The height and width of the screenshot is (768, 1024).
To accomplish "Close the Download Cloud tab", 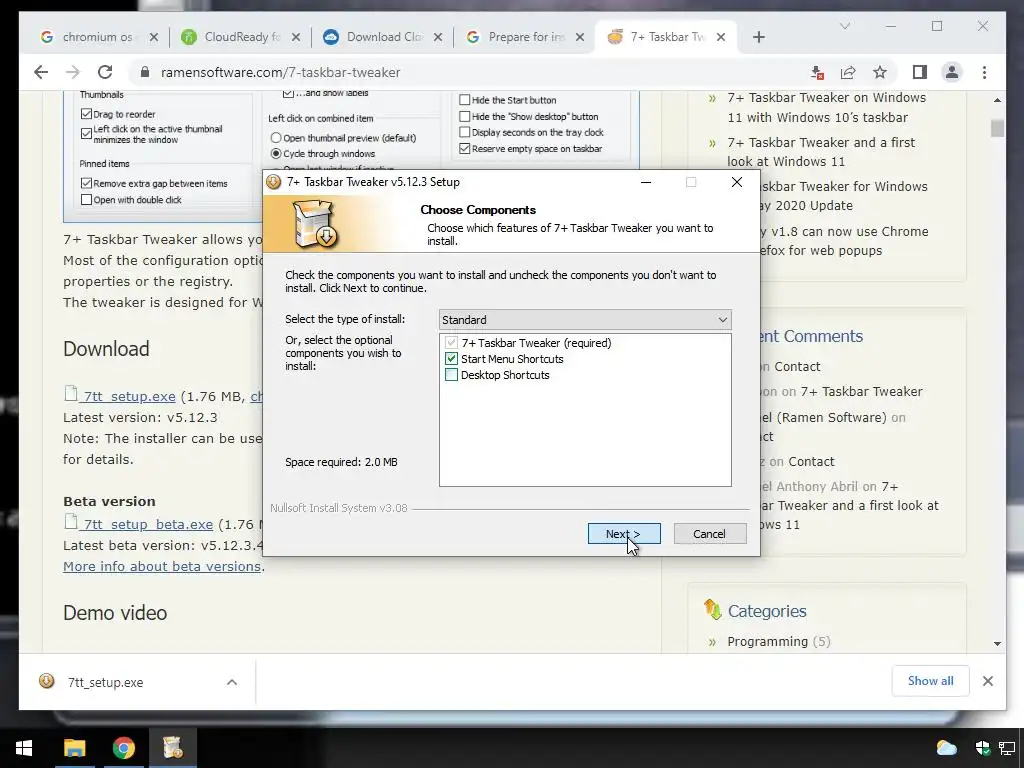I will point(438,37).
